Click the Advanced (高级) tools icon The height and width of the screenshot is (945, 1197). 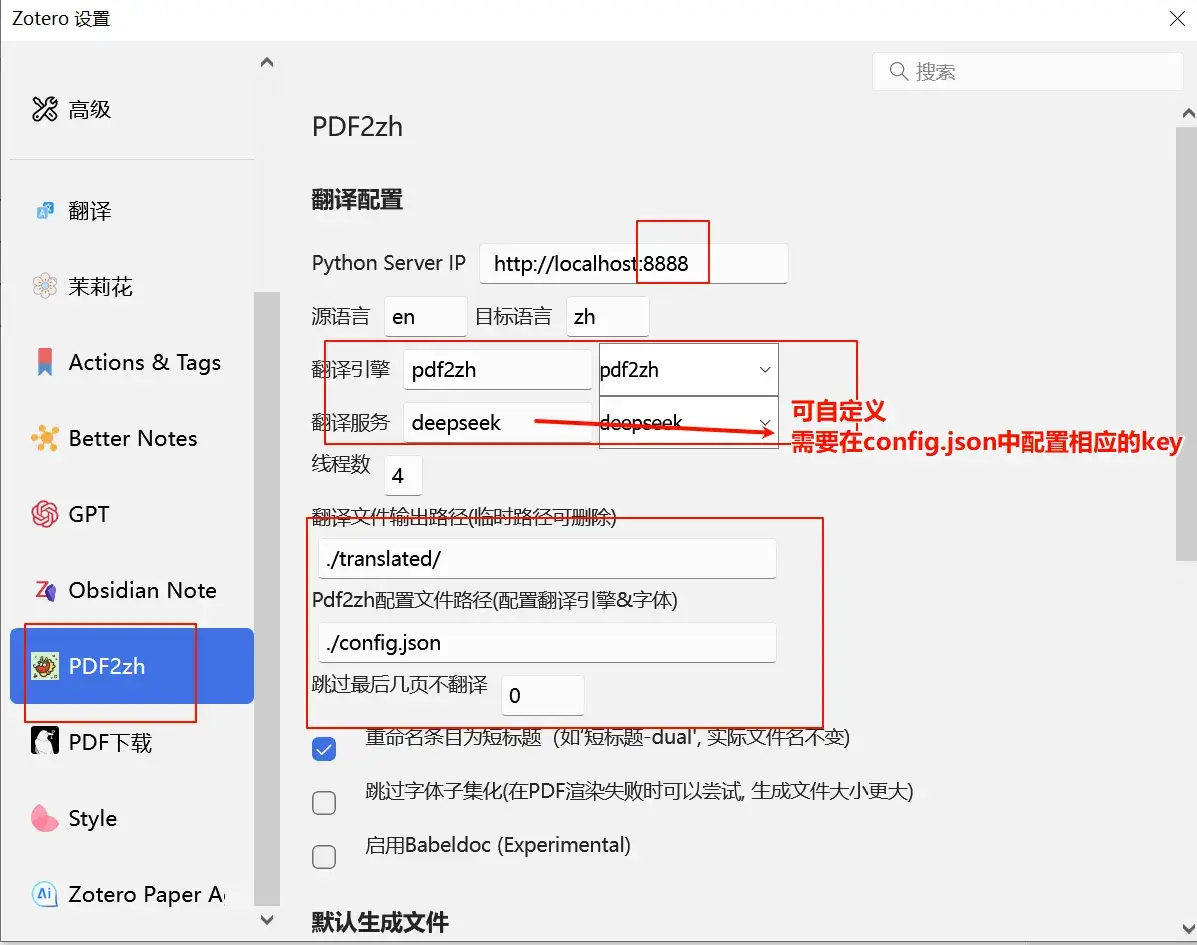[45, 109]
